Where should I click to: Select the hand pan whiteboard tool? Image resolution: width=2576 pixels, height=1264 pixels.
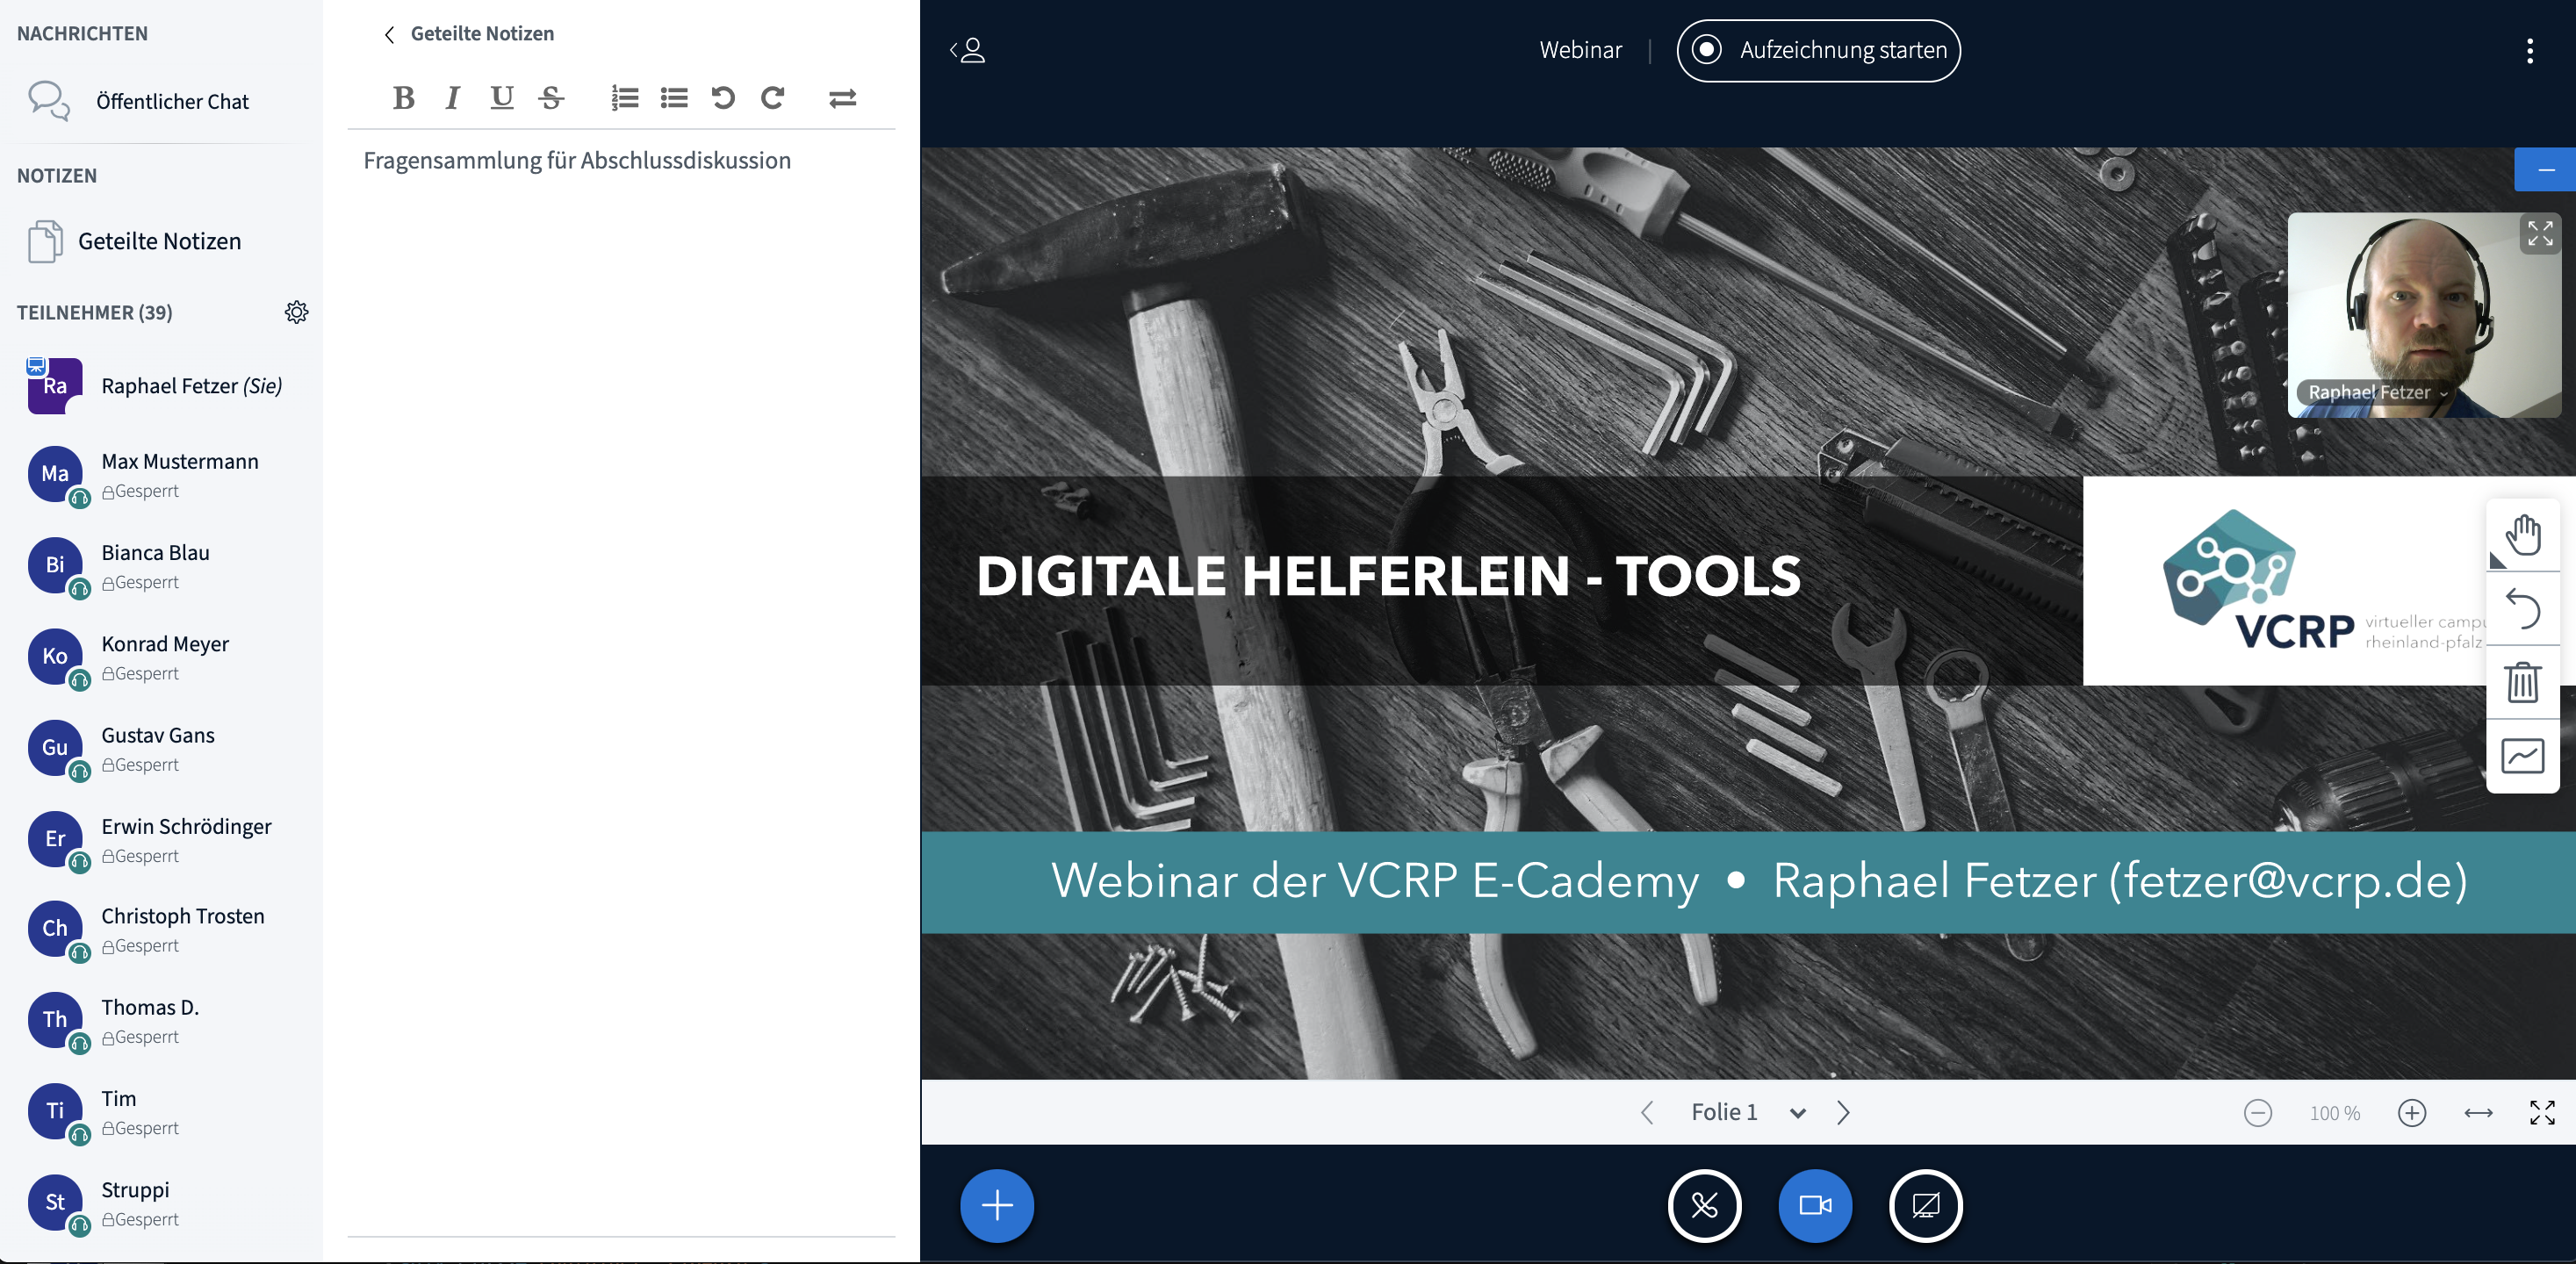click(x=2522, y=535)
